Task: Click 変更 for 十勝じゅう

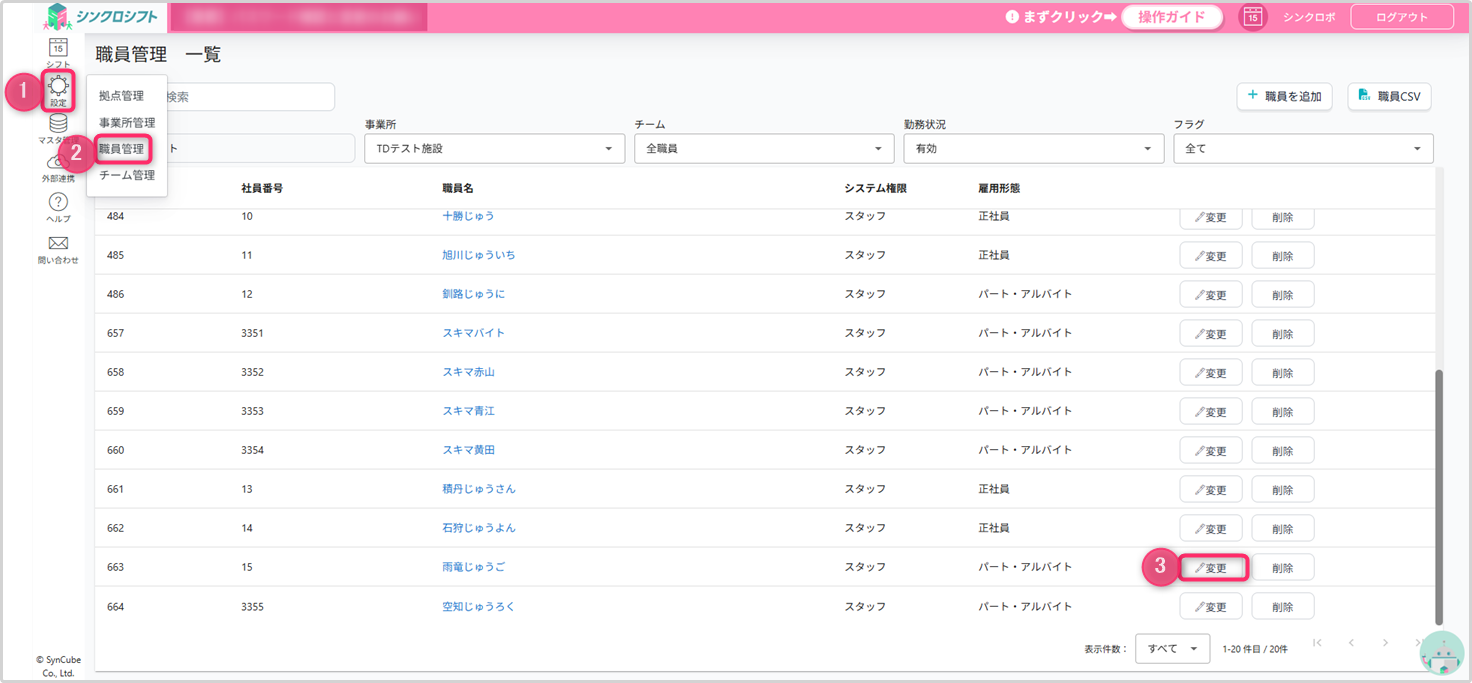Action: (1211, 217)
